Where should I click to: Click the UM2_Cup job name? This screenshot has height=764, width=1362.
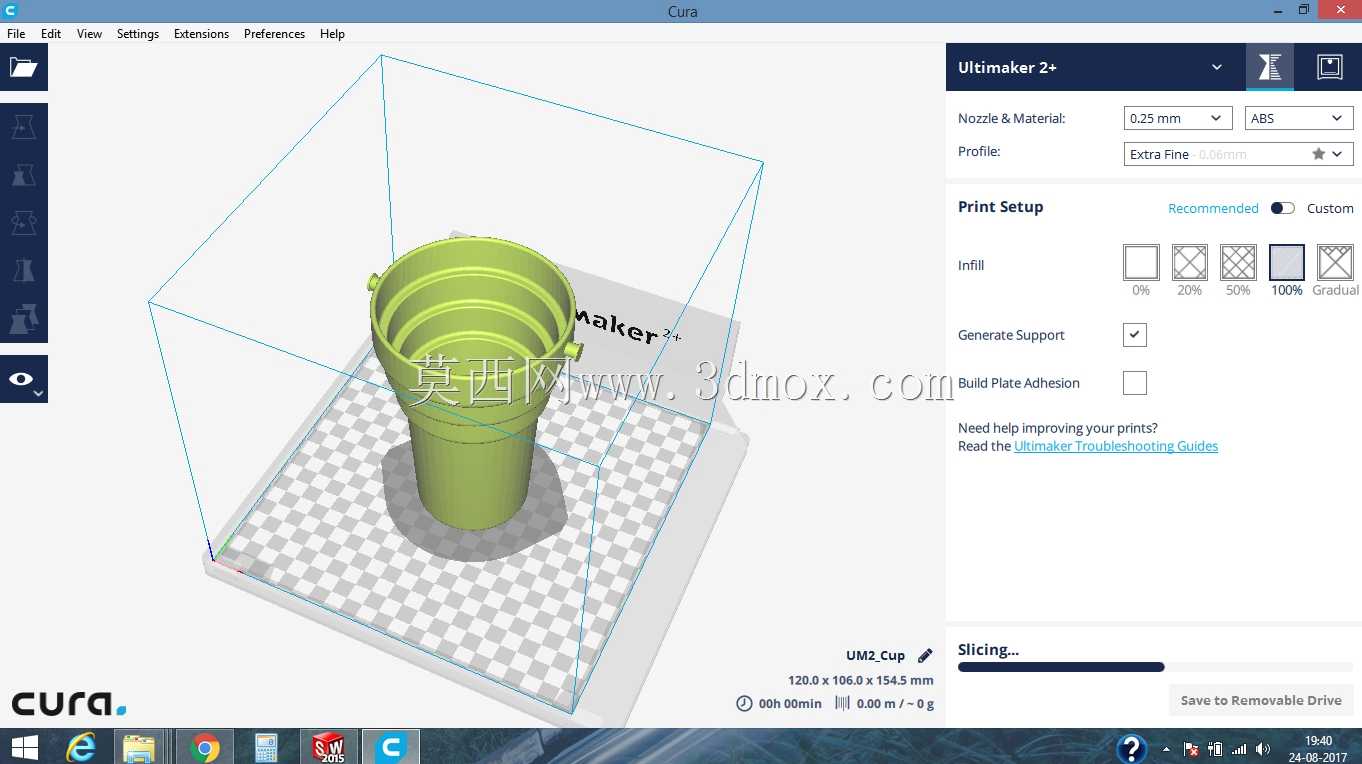tap(875, 656)
